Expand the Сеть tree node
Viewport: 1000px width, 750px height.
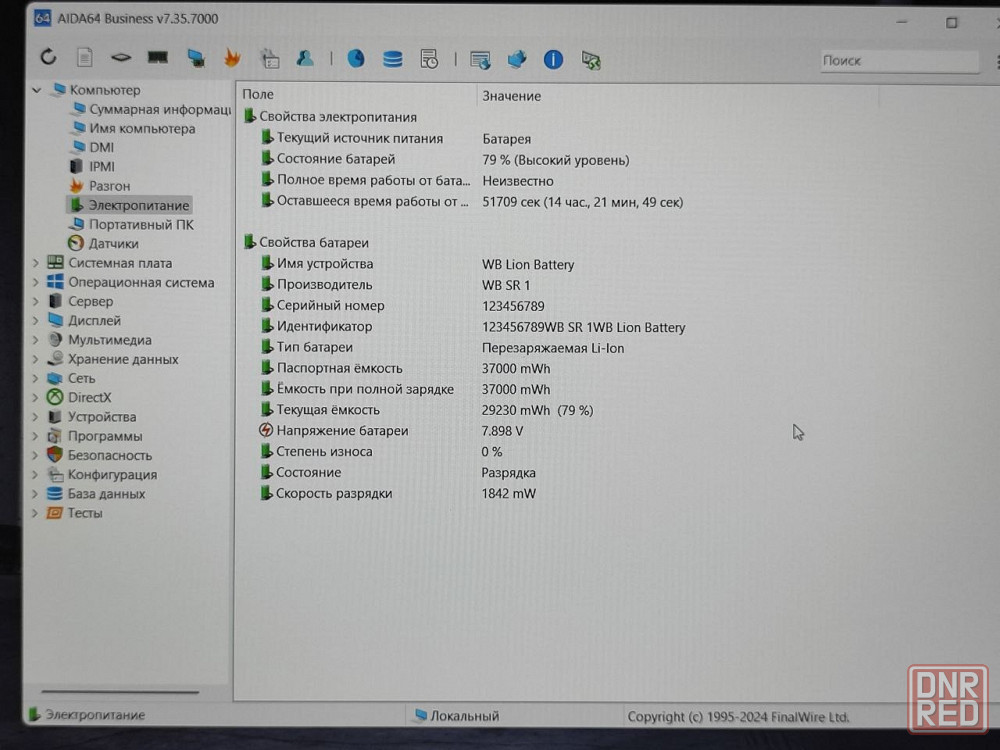36,378
